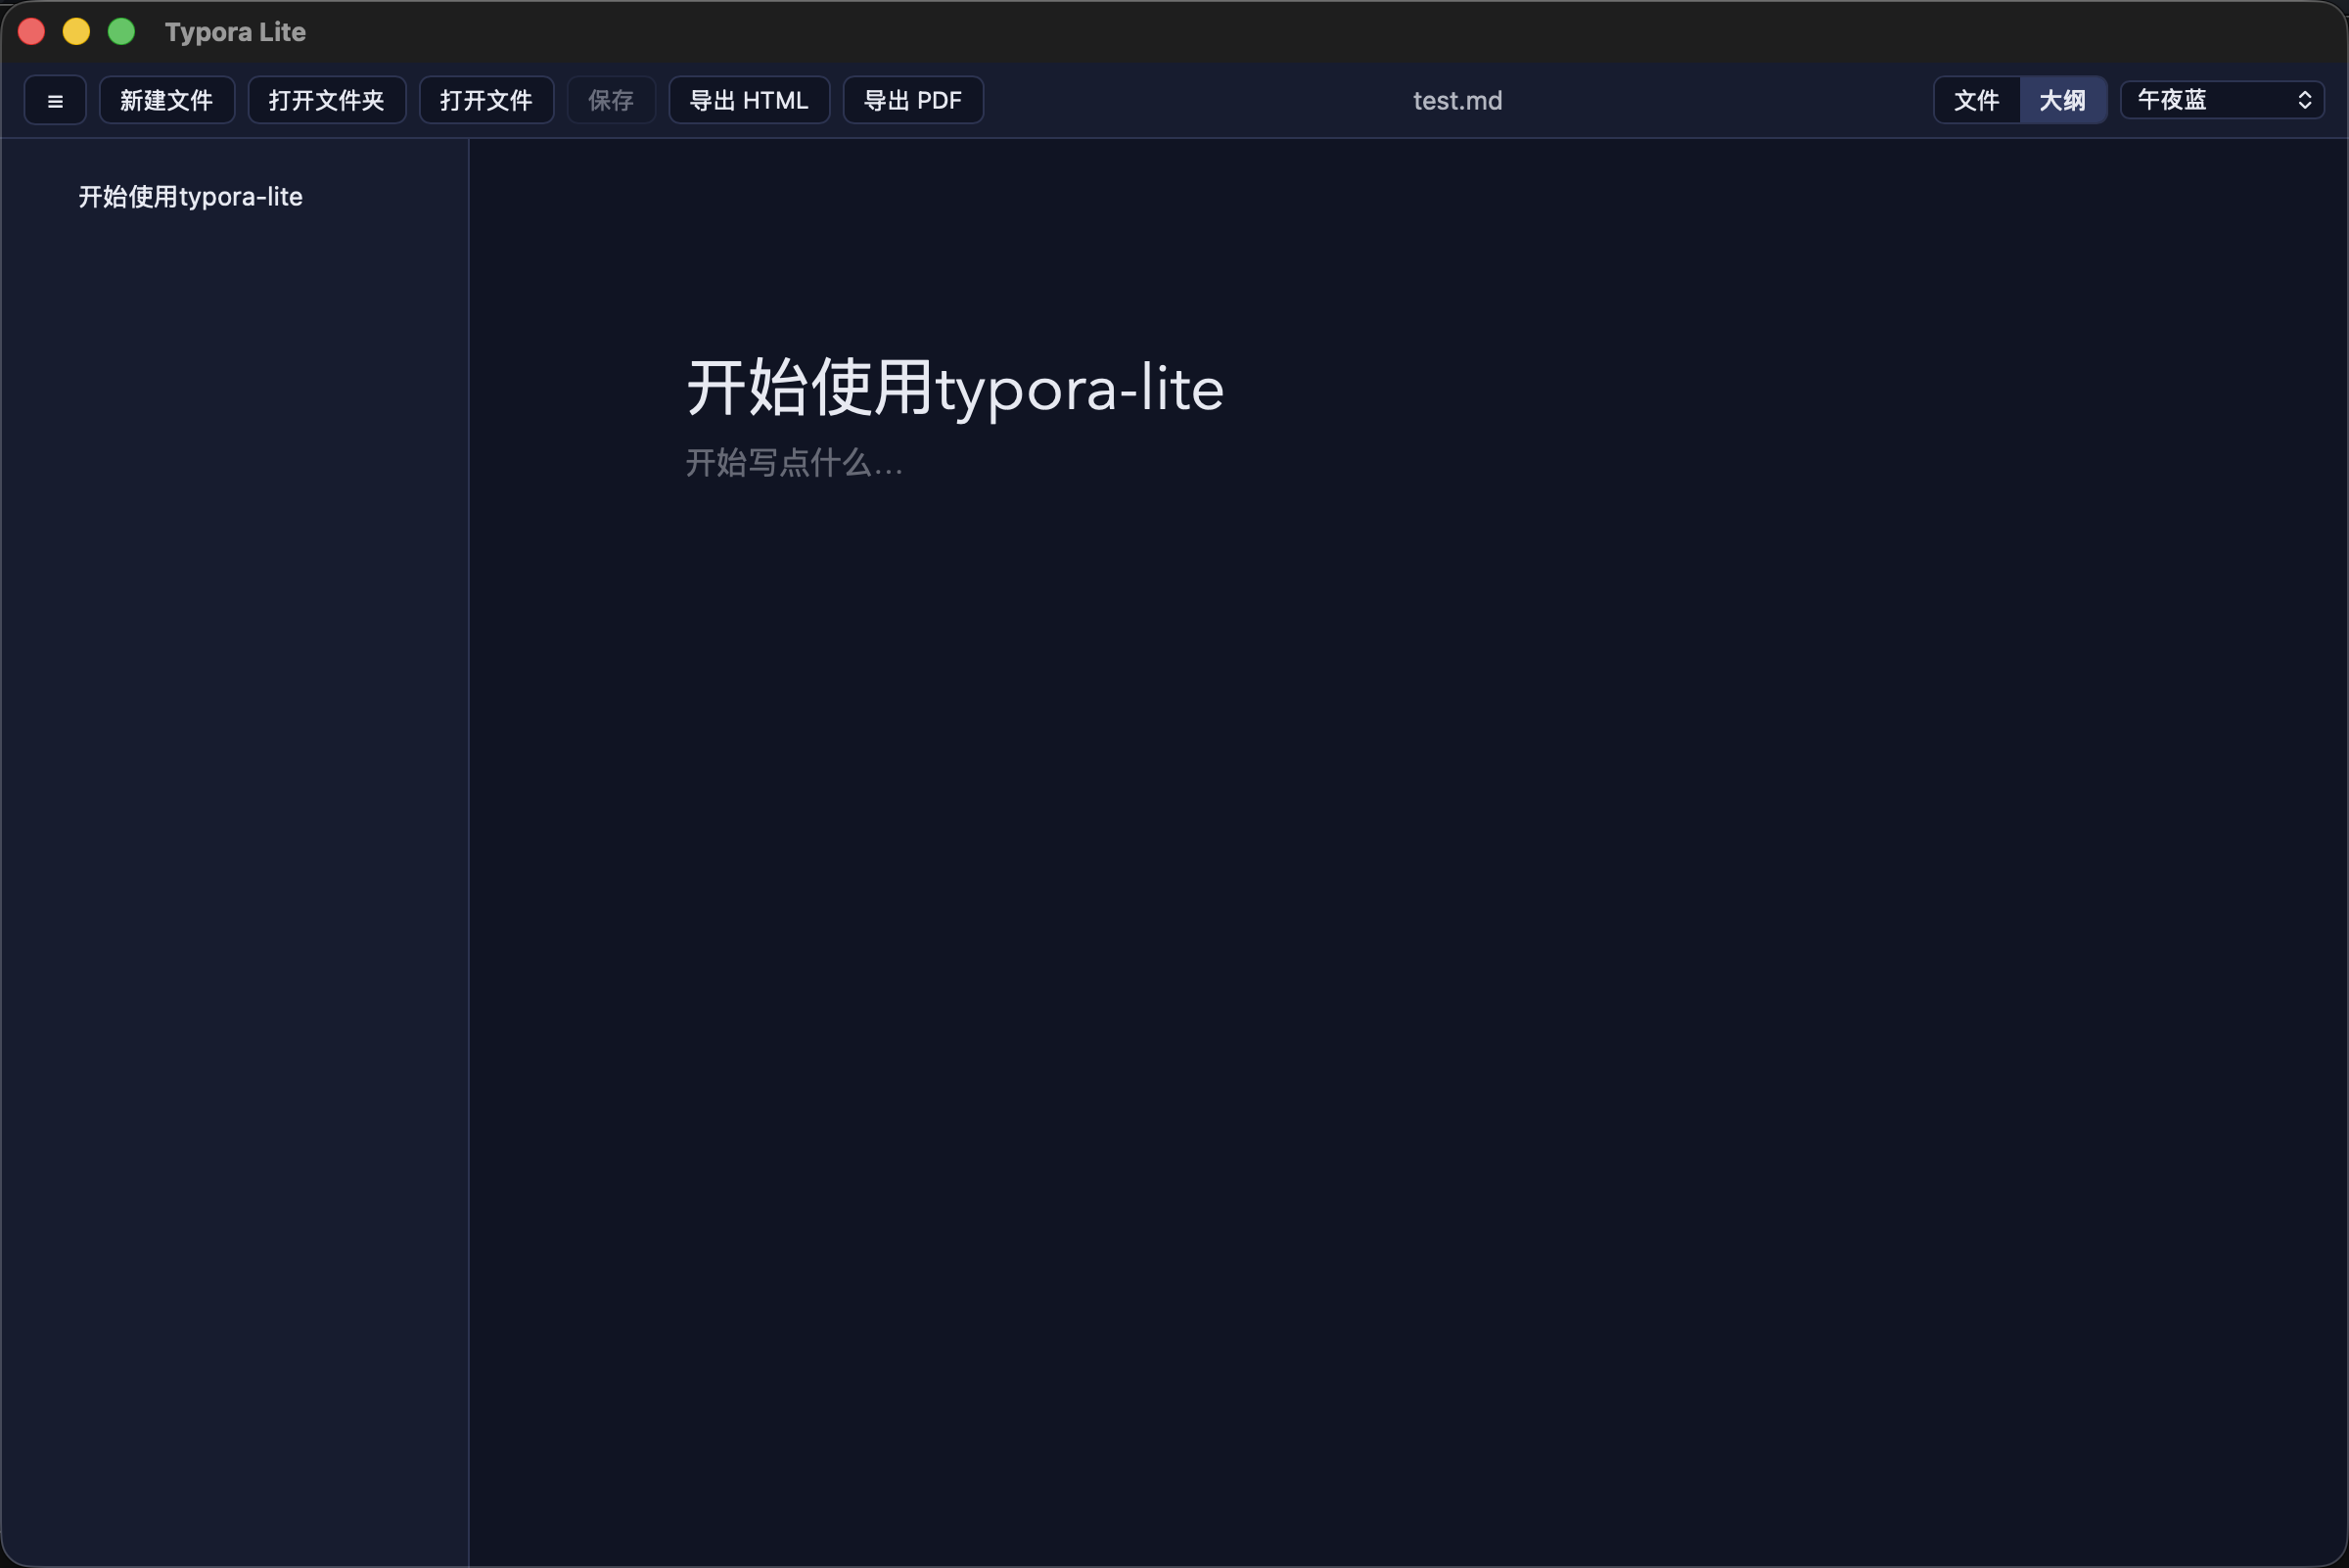The height and width of the screenshot is (1568, 2349).
Task: Open the 午夜蓝 theme dropdown
Action: (2222, 100)
